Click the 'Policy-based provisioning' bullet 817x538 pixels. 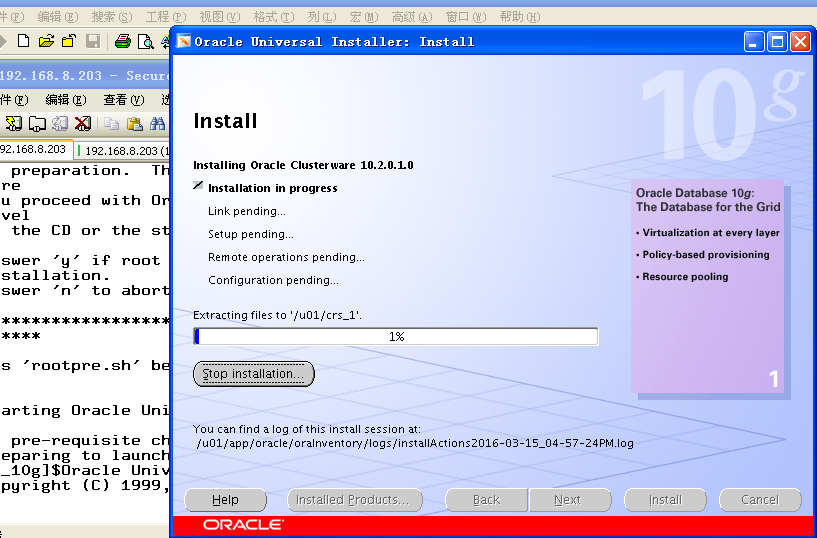click(705, 255)
